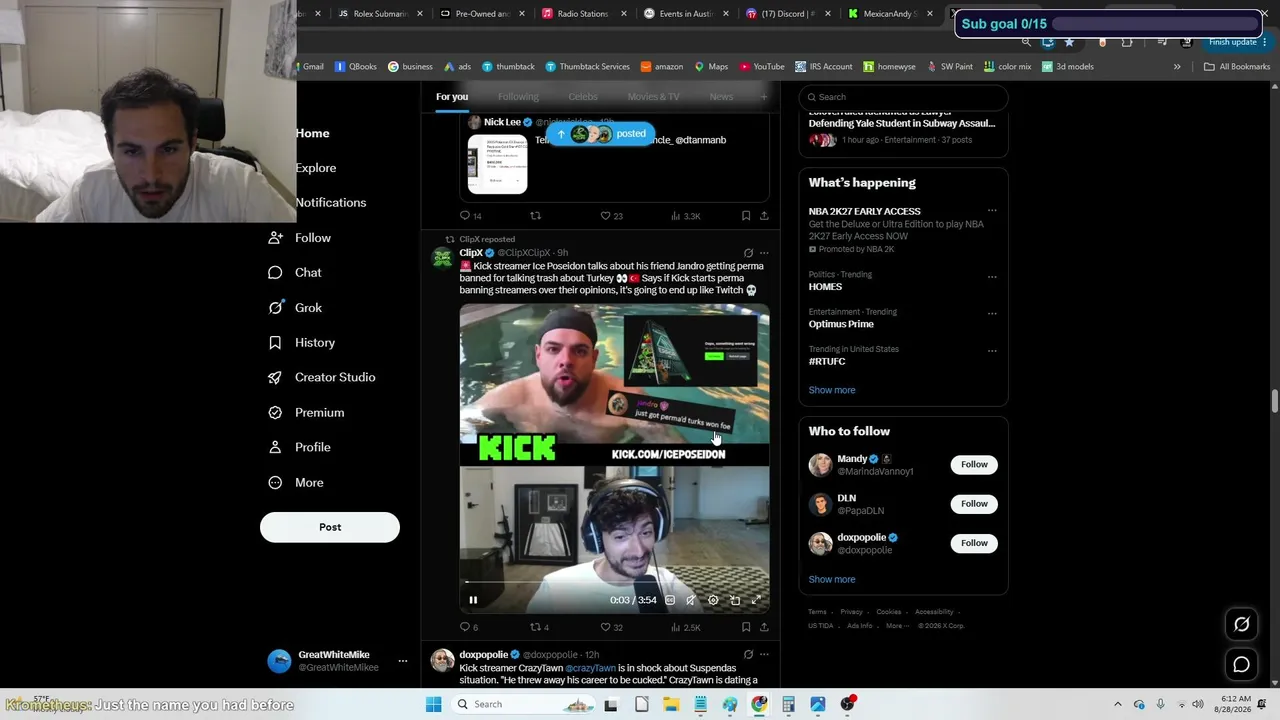Viewport: 1280px width, 720px height.
Task: Open options for the #RTUFC trend
Action: [992, 351]
